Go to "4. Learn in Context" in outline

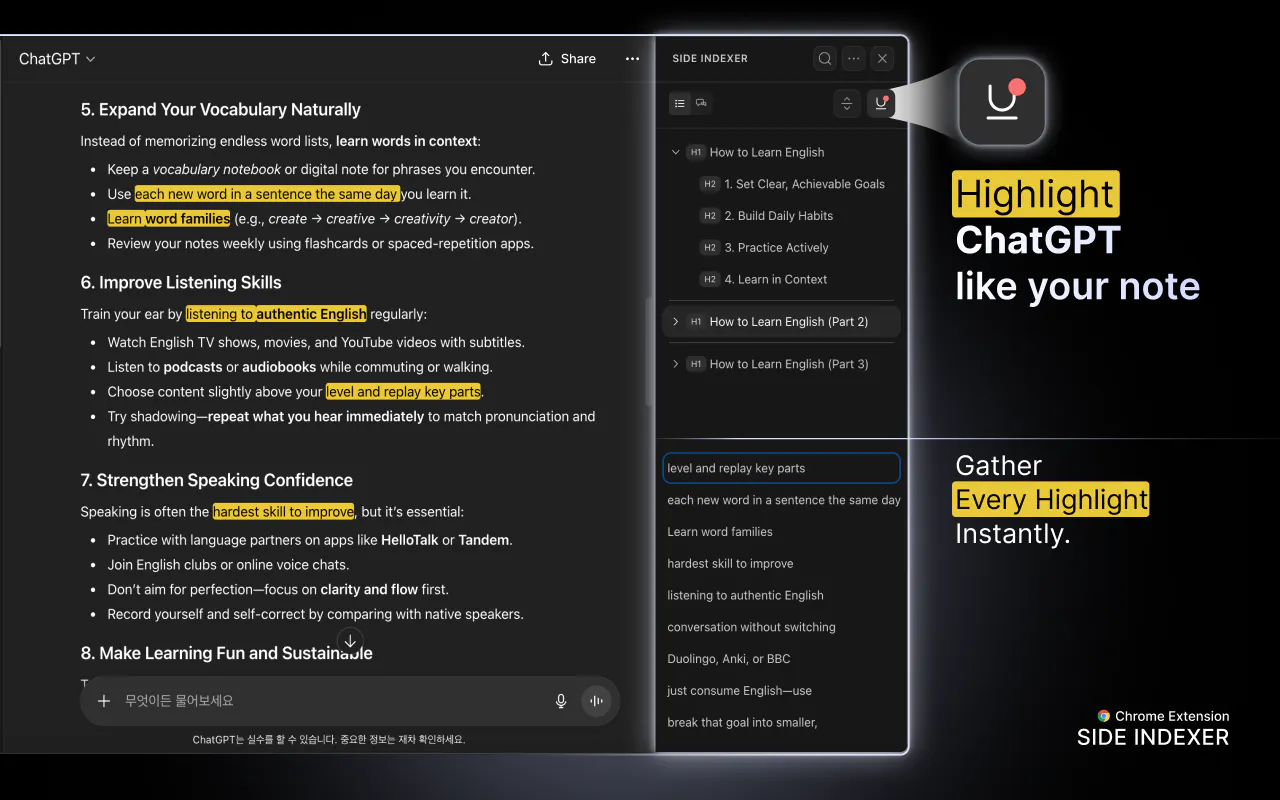(775, 280)
